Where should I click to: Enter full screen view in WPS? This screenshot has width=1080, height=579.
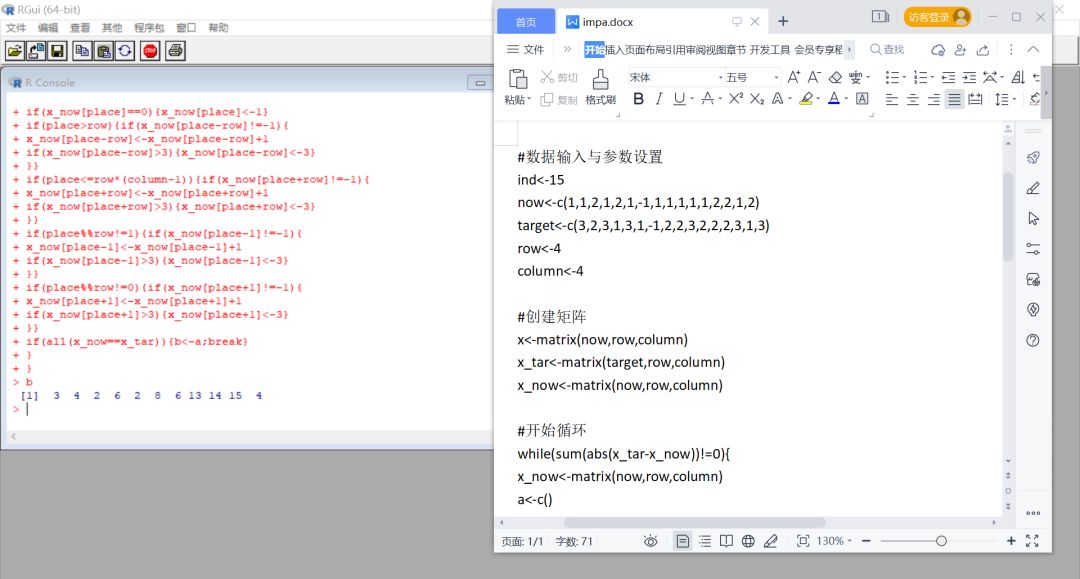1032,541
